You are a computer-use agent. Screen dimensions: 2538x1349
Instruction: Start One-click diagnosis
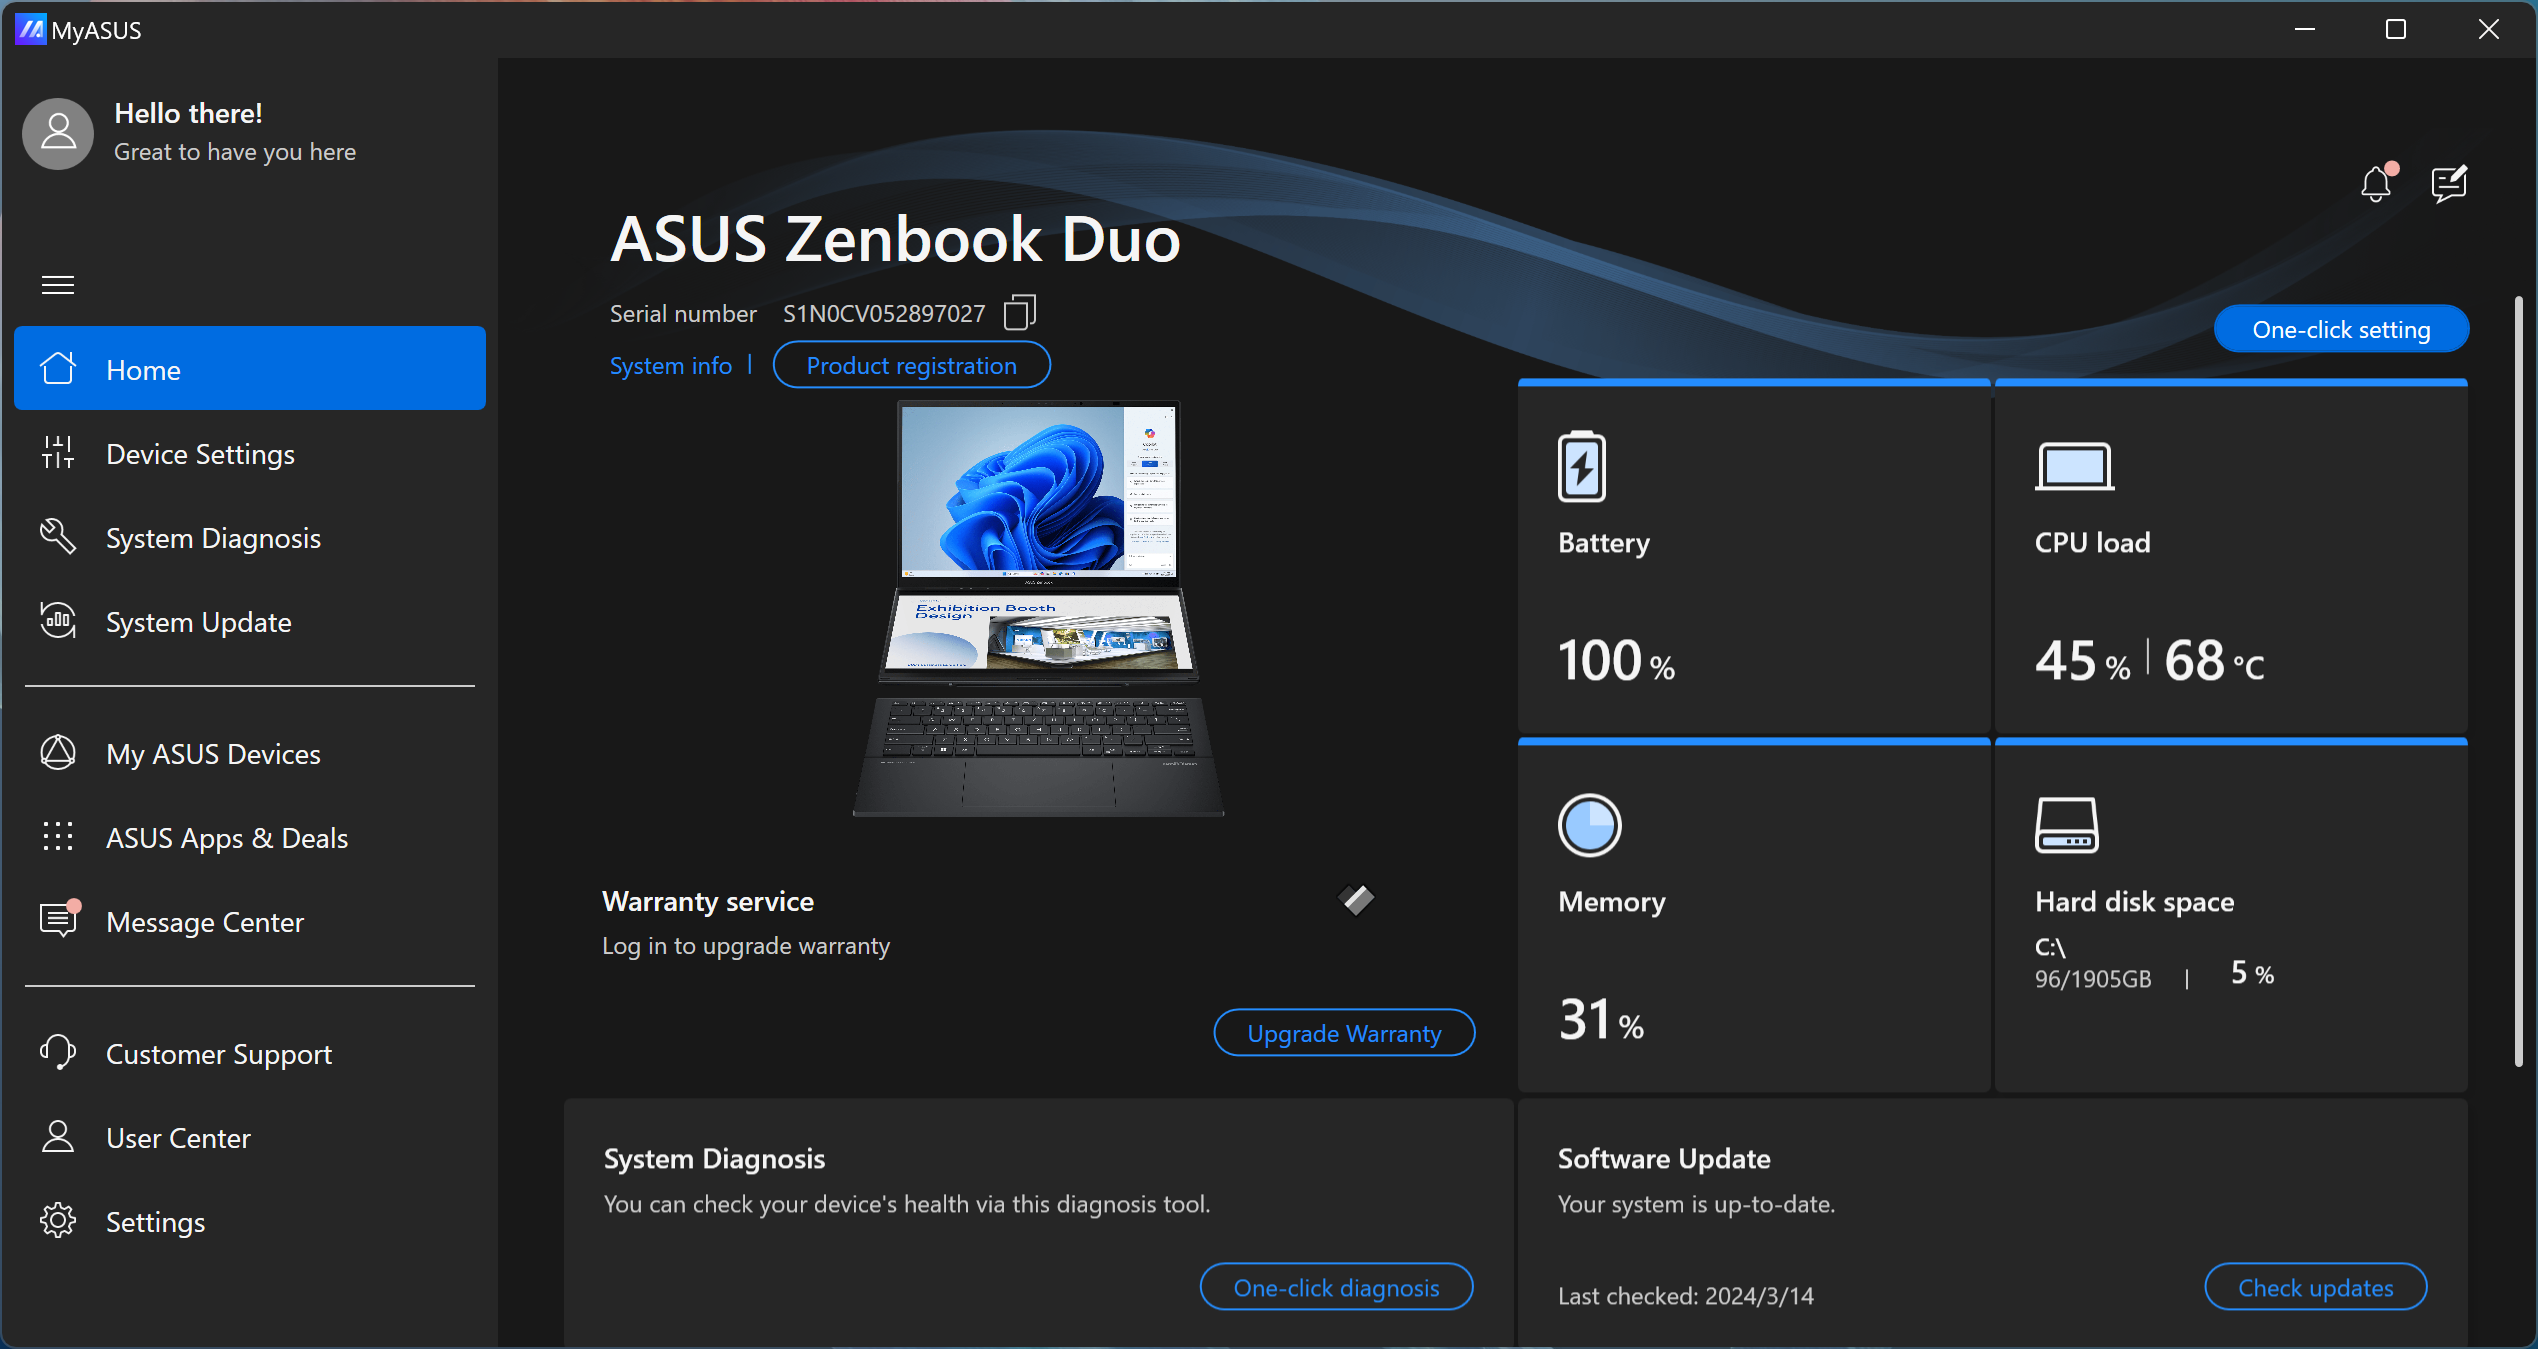point(1337,1286)
